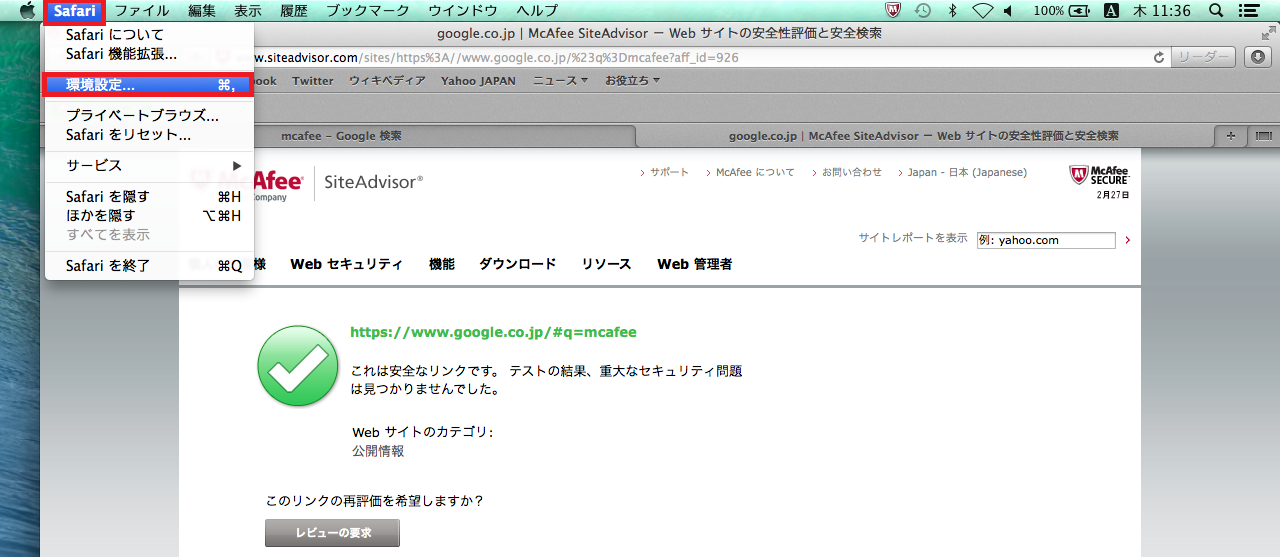1280x557 pixels.
Task: Click the reload page icon in address bar
Action: (1159, 58)
